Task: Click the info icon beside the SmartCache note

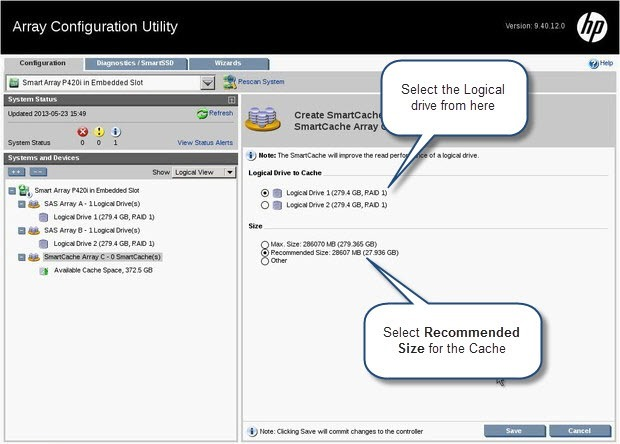Action: point(251,155)
